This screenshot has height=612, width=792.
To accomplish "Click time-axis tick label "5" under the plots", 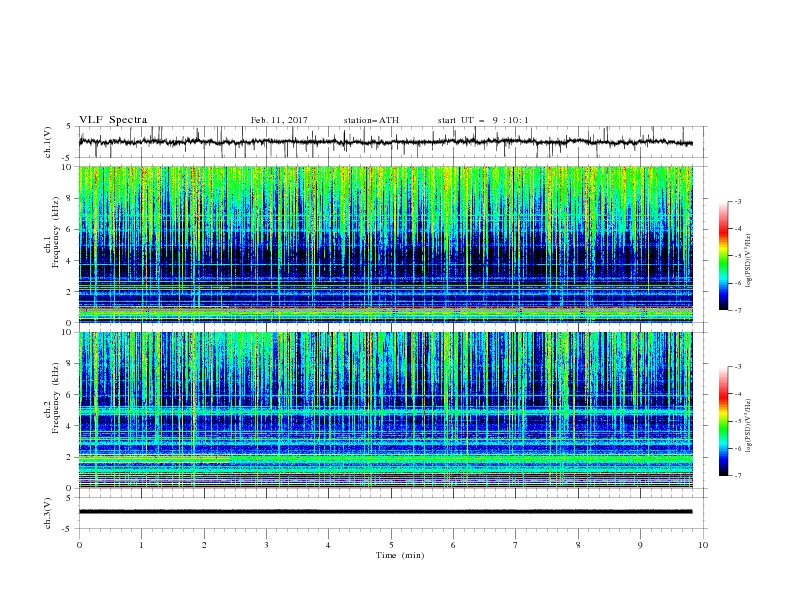I will pos(391,545).
